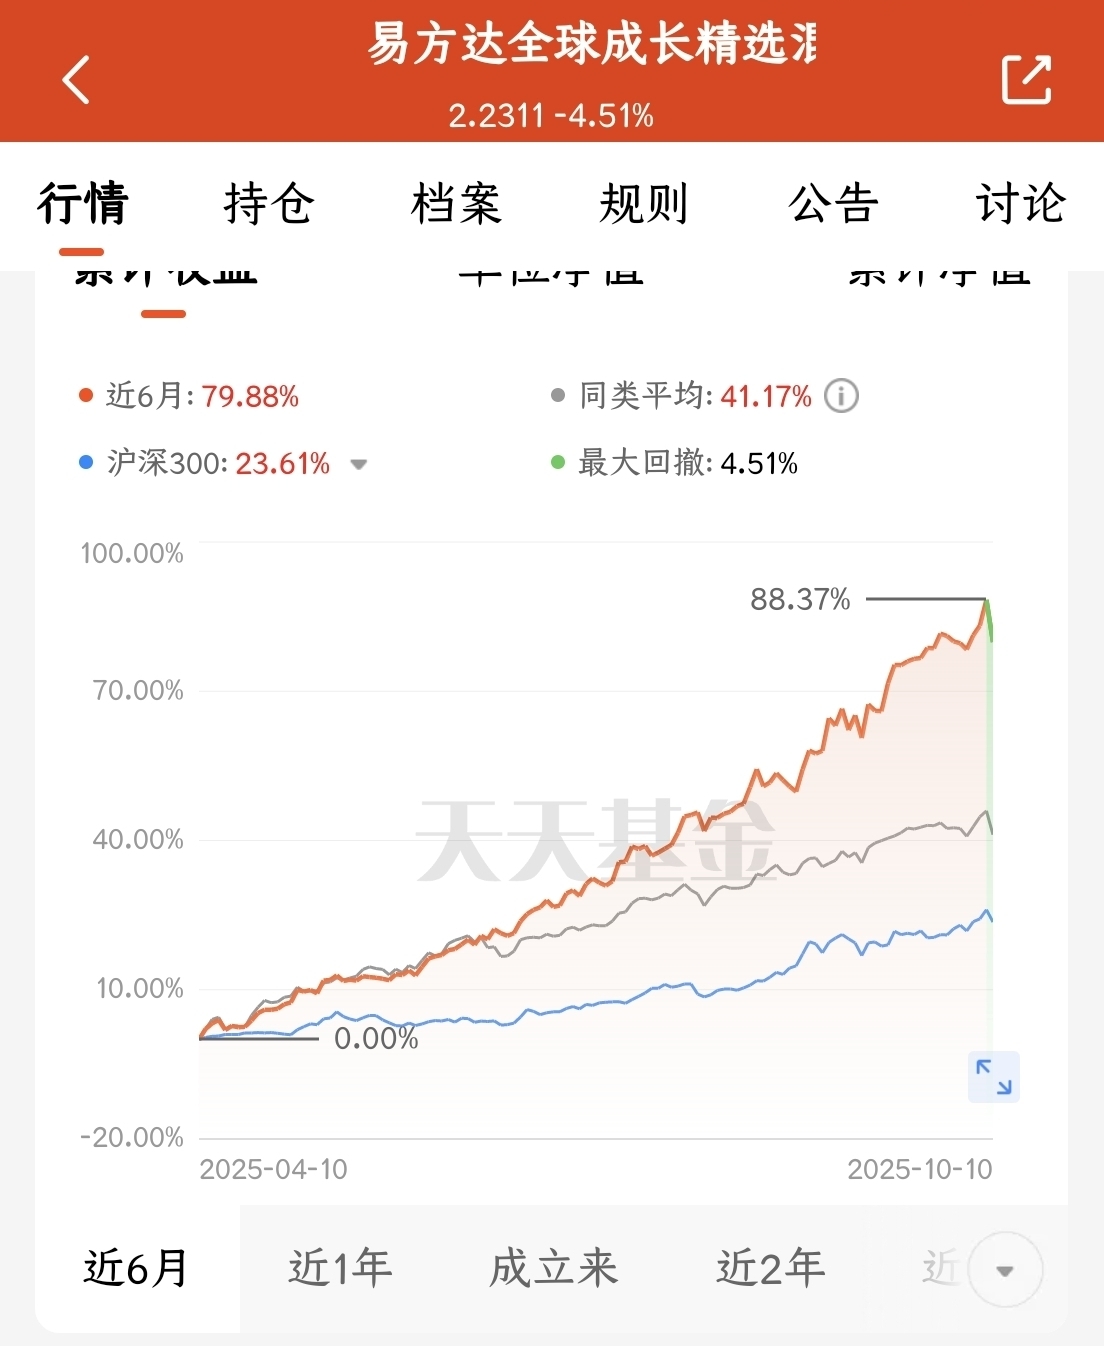Image resolution: width=1104 pixels, height=1346 pixels.
Task: Select the 行情 tab
Action: click(x=83, y=204)
